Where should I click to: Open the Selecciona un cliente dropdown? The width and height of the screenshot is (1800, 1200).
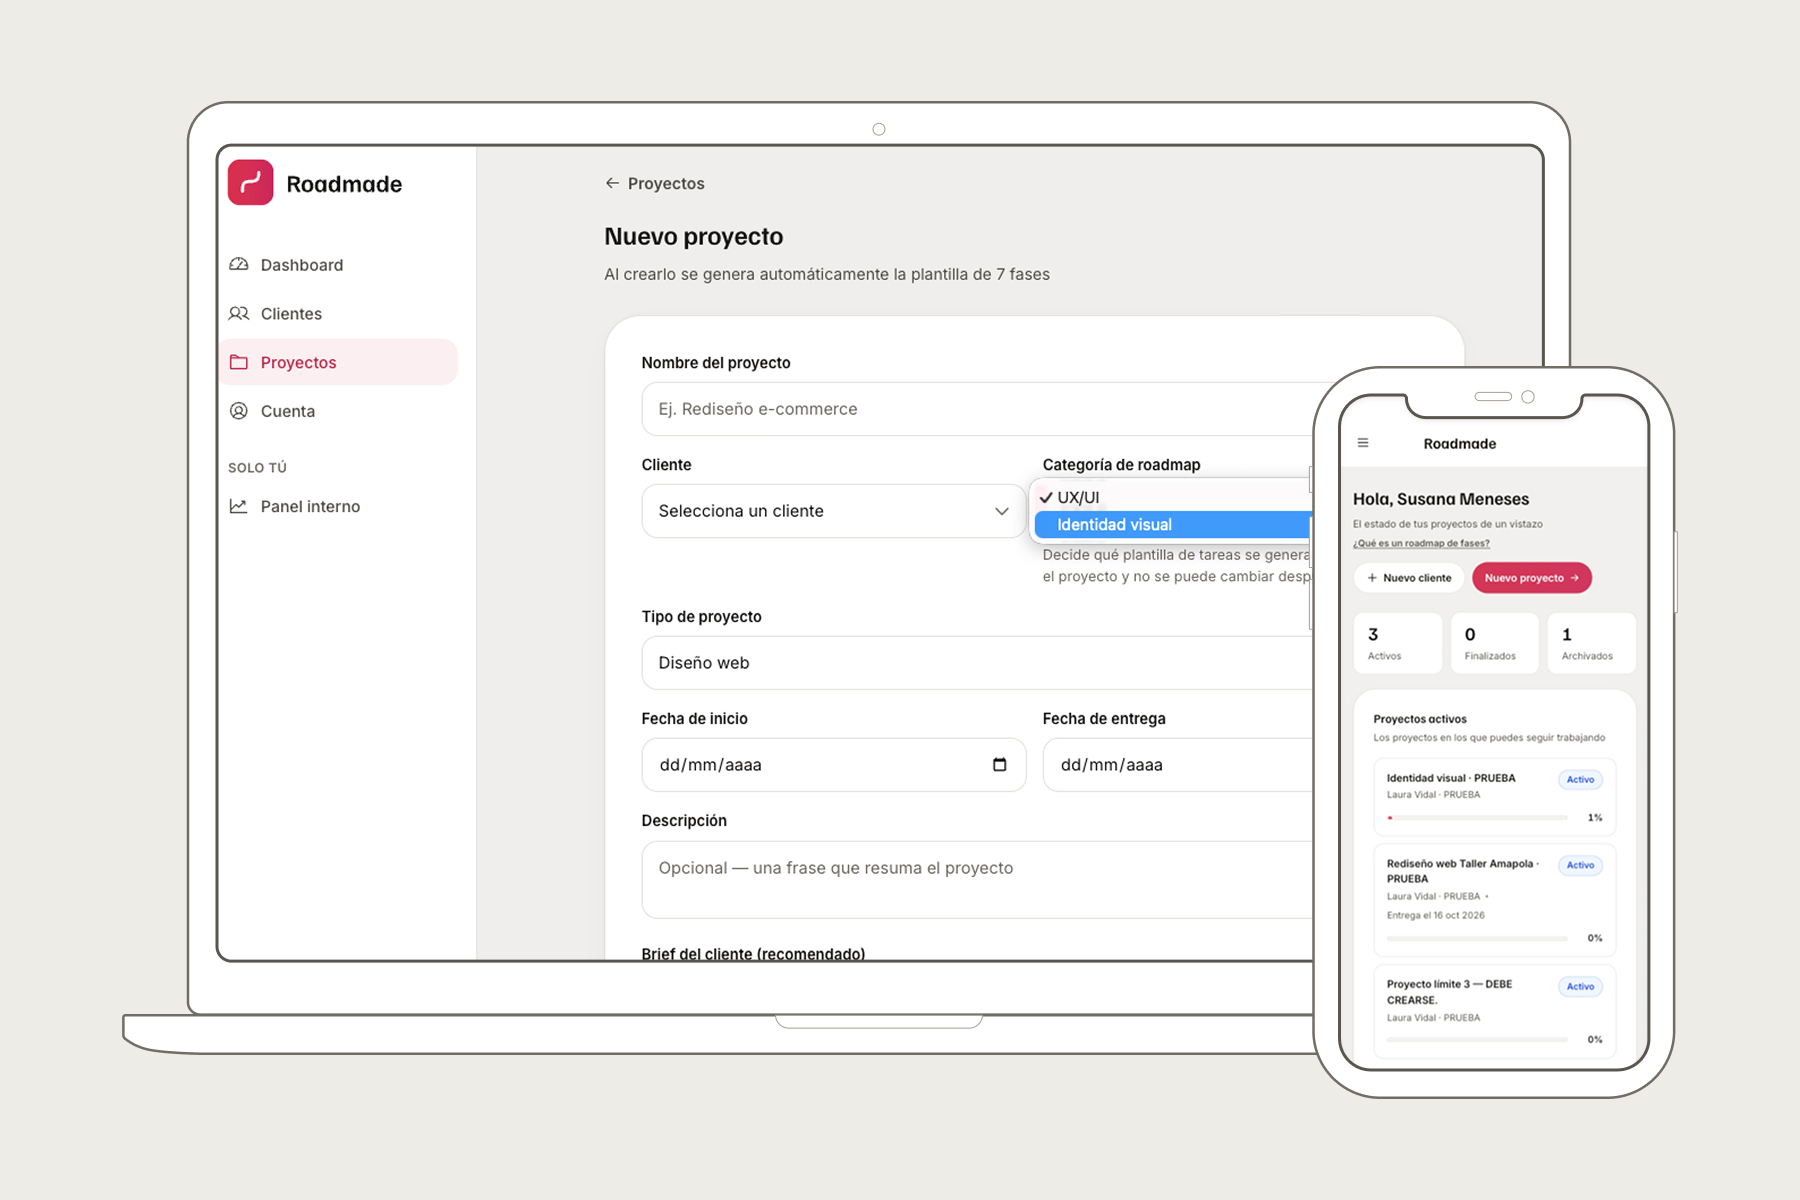tap(834, 511)
